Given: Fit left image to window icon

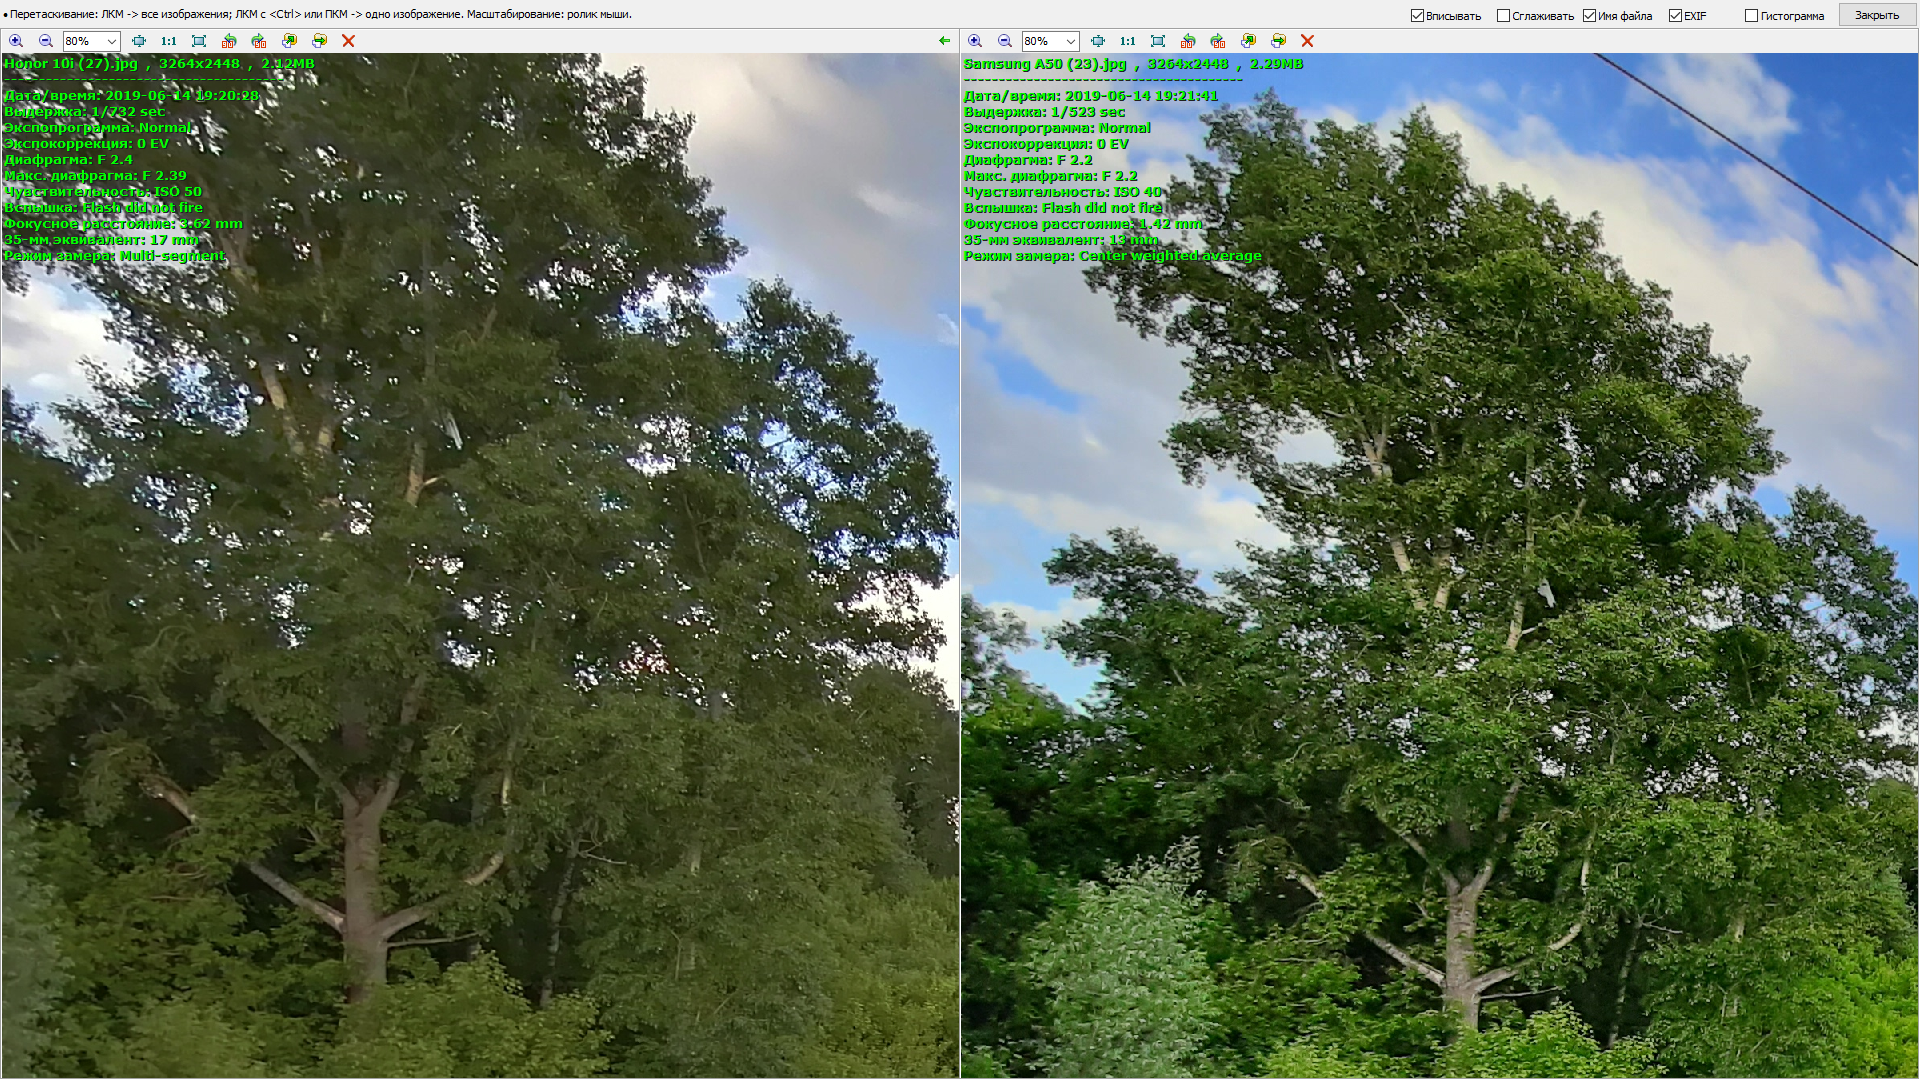Looking at the screenshot, I should [139, 41].
